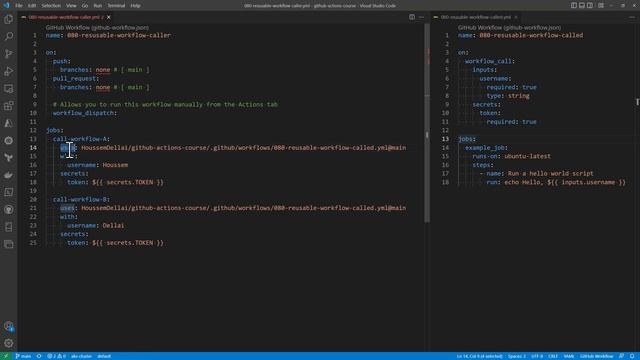640x360 pixels.
Task: Open the Terminal menu
Action: point(116,6)
